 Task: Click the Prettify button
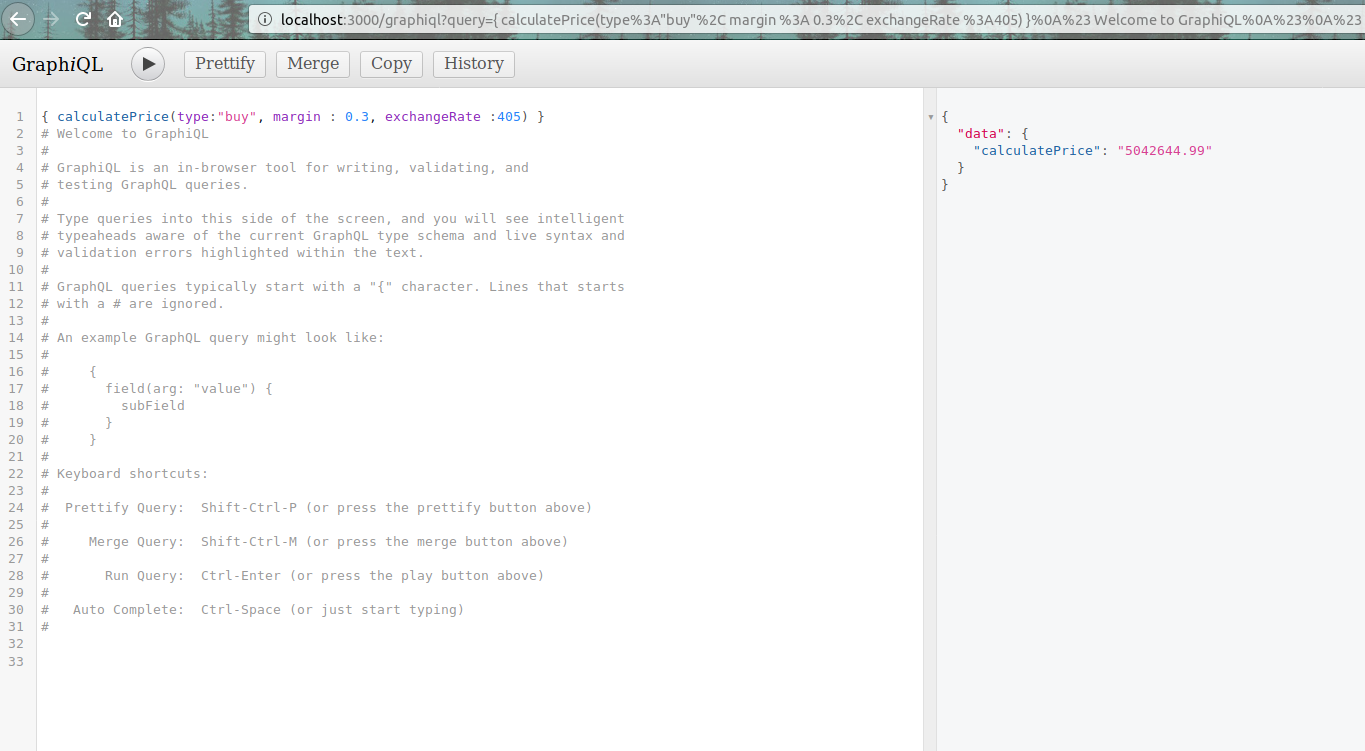pos(225,64)
